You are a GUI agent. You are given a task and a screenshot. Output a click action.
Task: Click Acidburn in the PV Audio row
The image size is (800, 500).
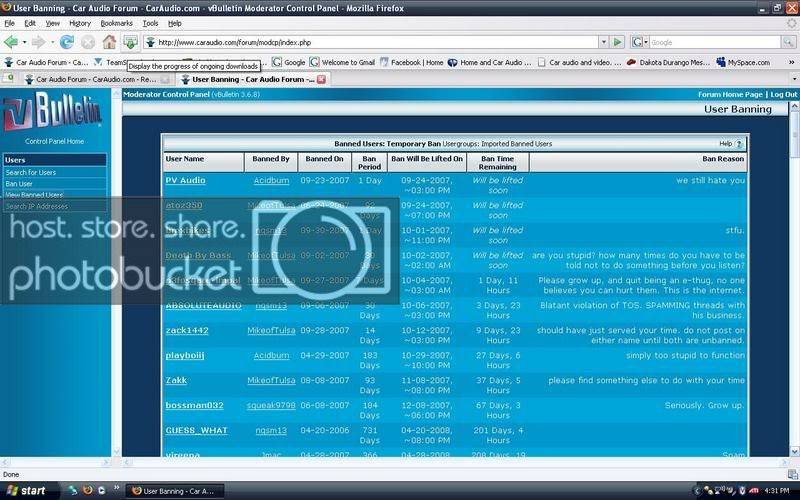(x=271, y=180)
